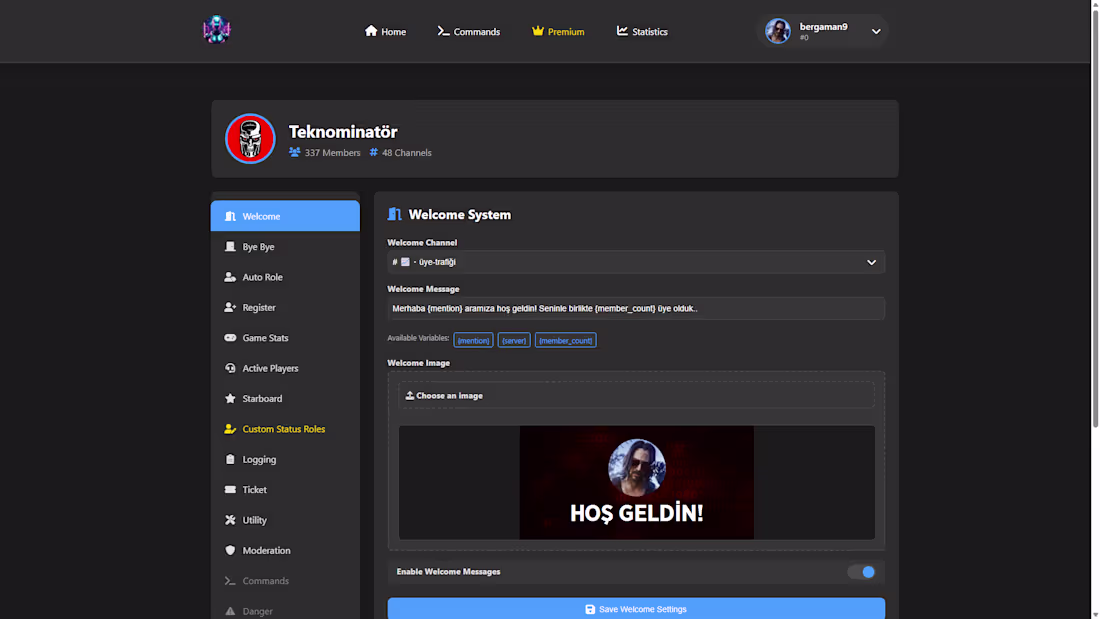Open the Premium page link
This screenshot has width=1100, height=619.
[x=558, y=32]
